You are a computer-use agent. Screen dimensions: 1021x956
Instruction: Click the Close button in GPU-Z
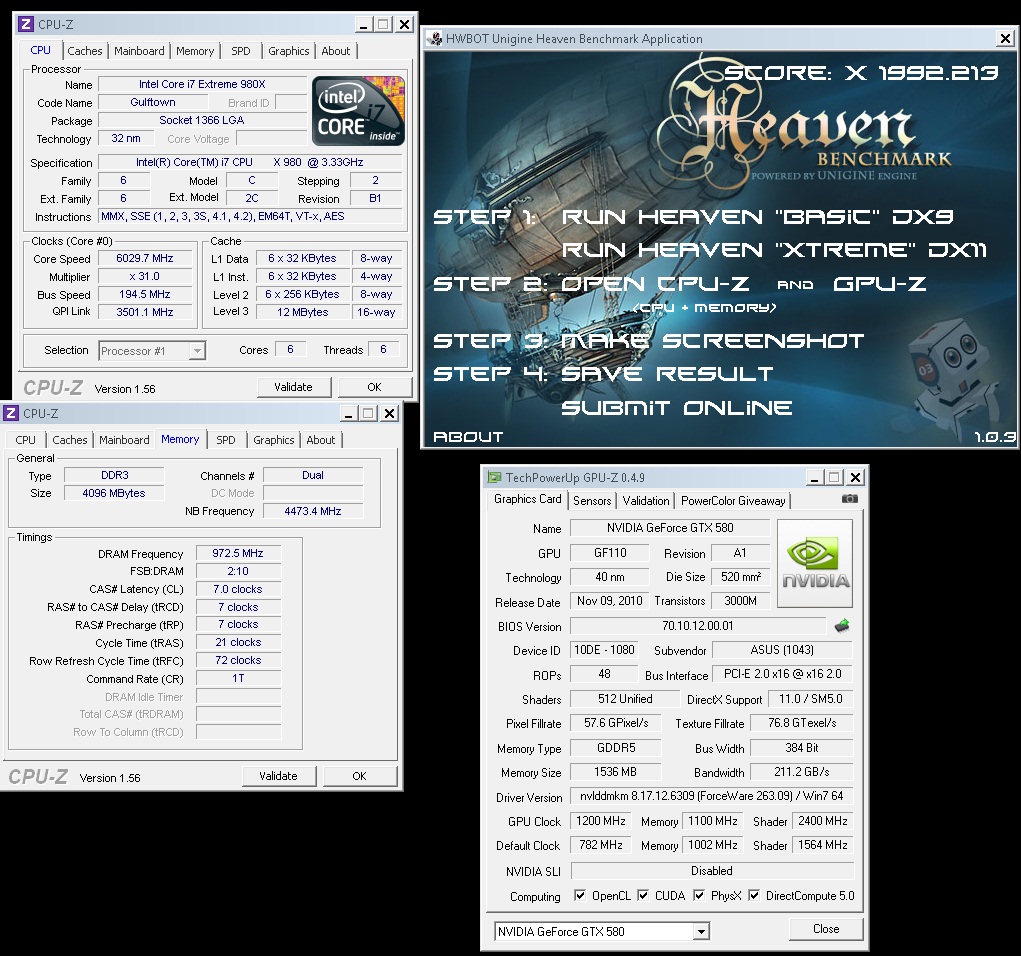click(x=826, y=929)
